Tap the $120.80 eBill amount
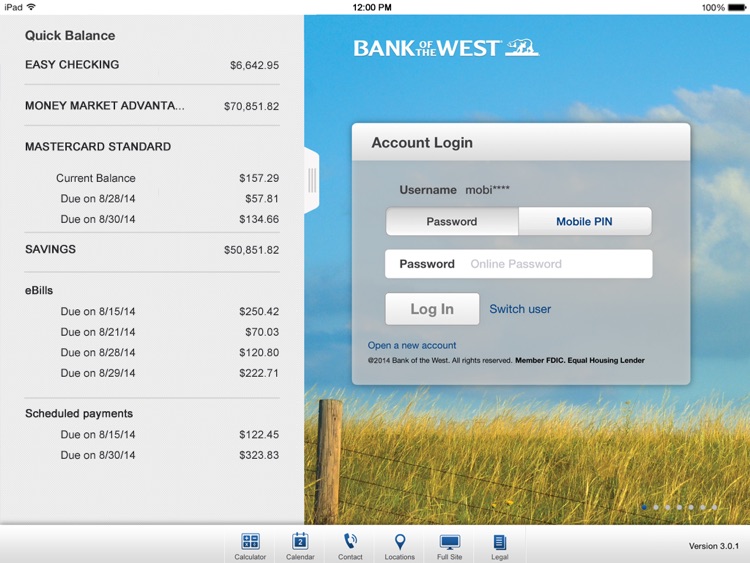 (x=259, y=353)
